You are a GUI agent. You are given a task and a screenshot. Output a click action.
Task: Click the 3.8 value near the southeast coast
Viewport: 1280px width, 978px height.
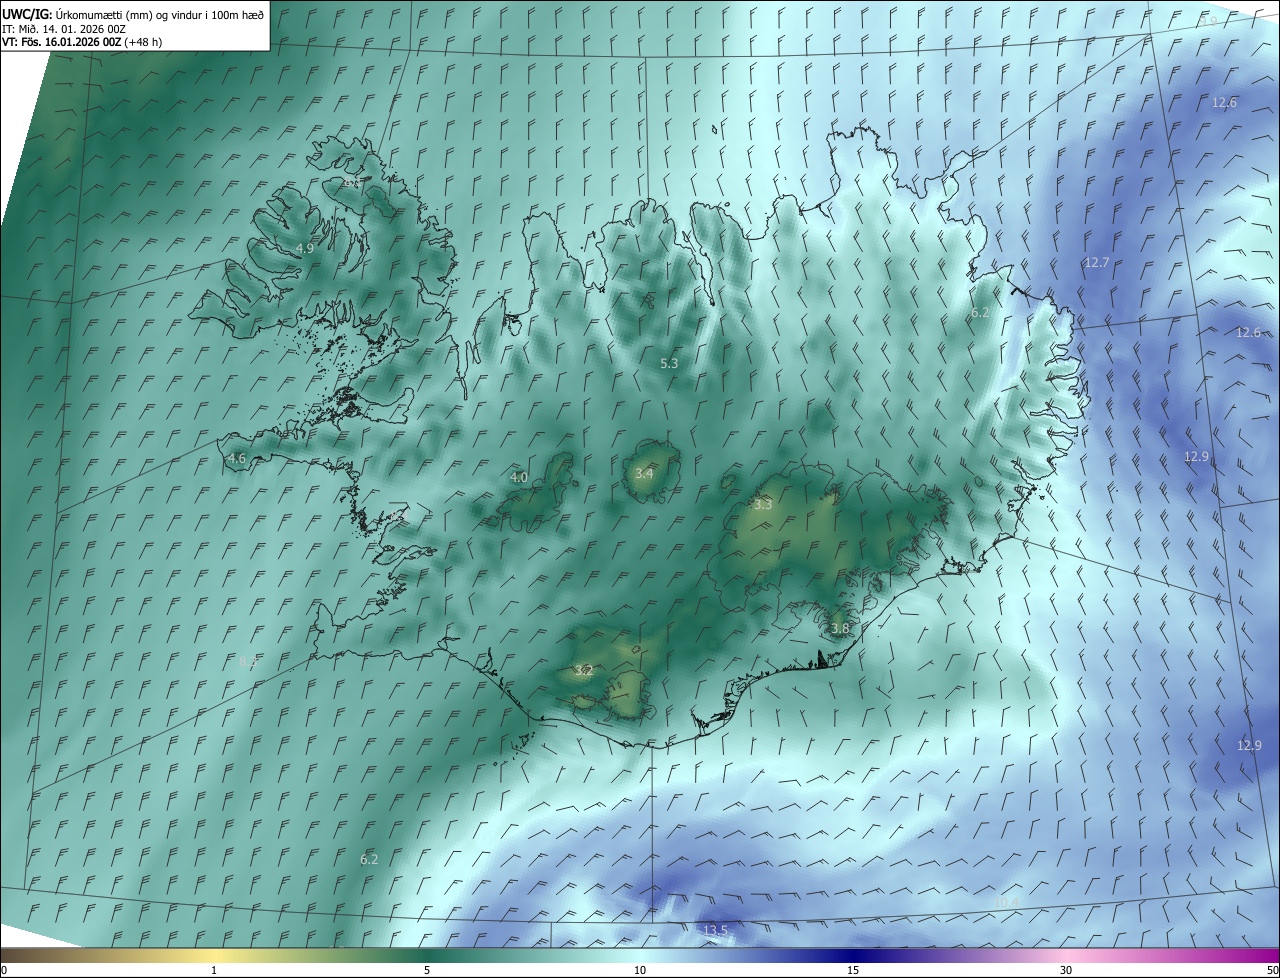pos(840,629)
